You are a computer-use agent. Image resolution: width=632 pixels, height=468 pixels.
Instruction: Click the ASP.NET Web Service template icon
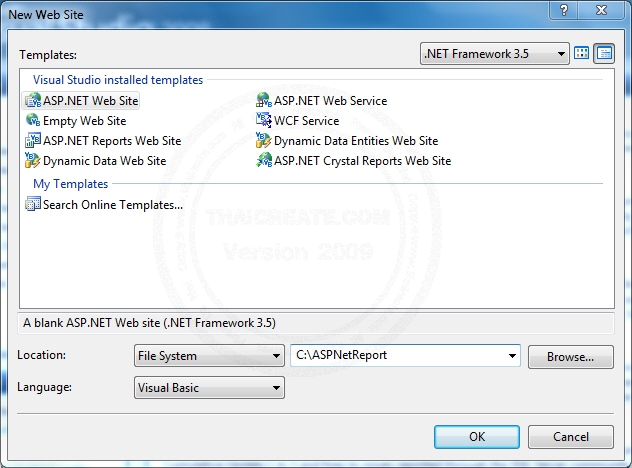[264, 101]
